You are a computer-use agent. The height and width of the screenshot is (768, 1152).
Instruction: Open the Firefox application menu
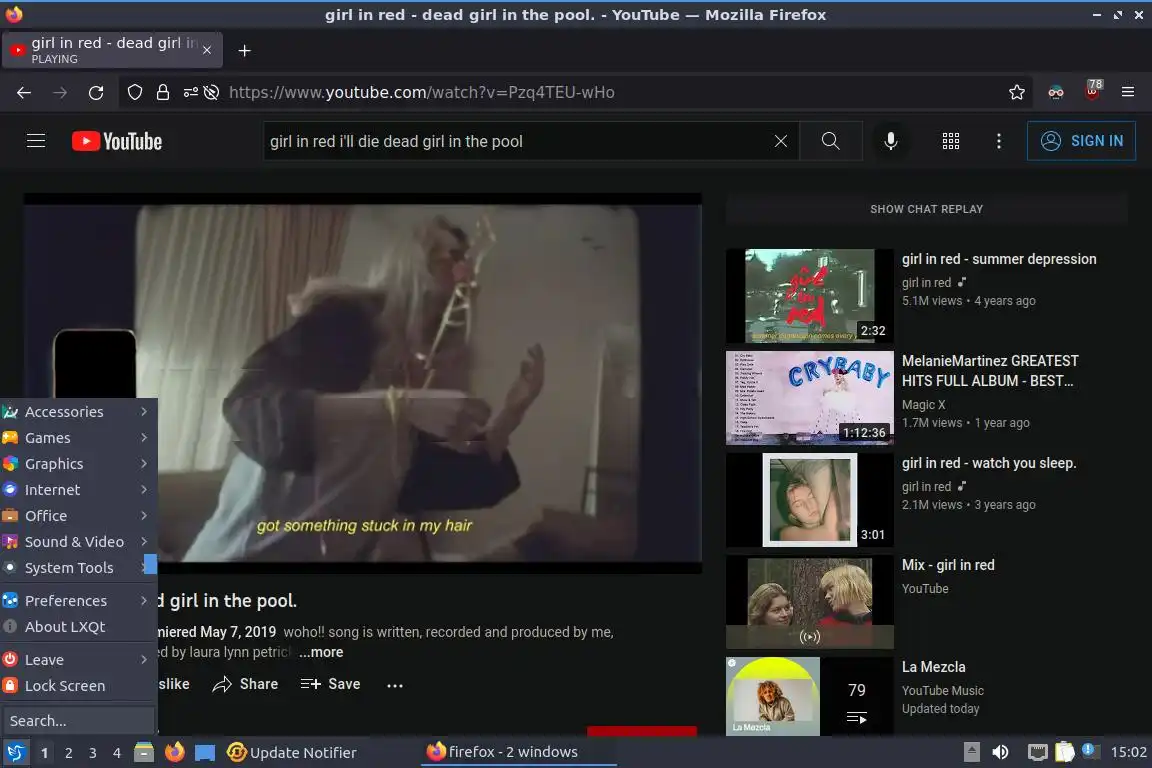coord(1128,93)
